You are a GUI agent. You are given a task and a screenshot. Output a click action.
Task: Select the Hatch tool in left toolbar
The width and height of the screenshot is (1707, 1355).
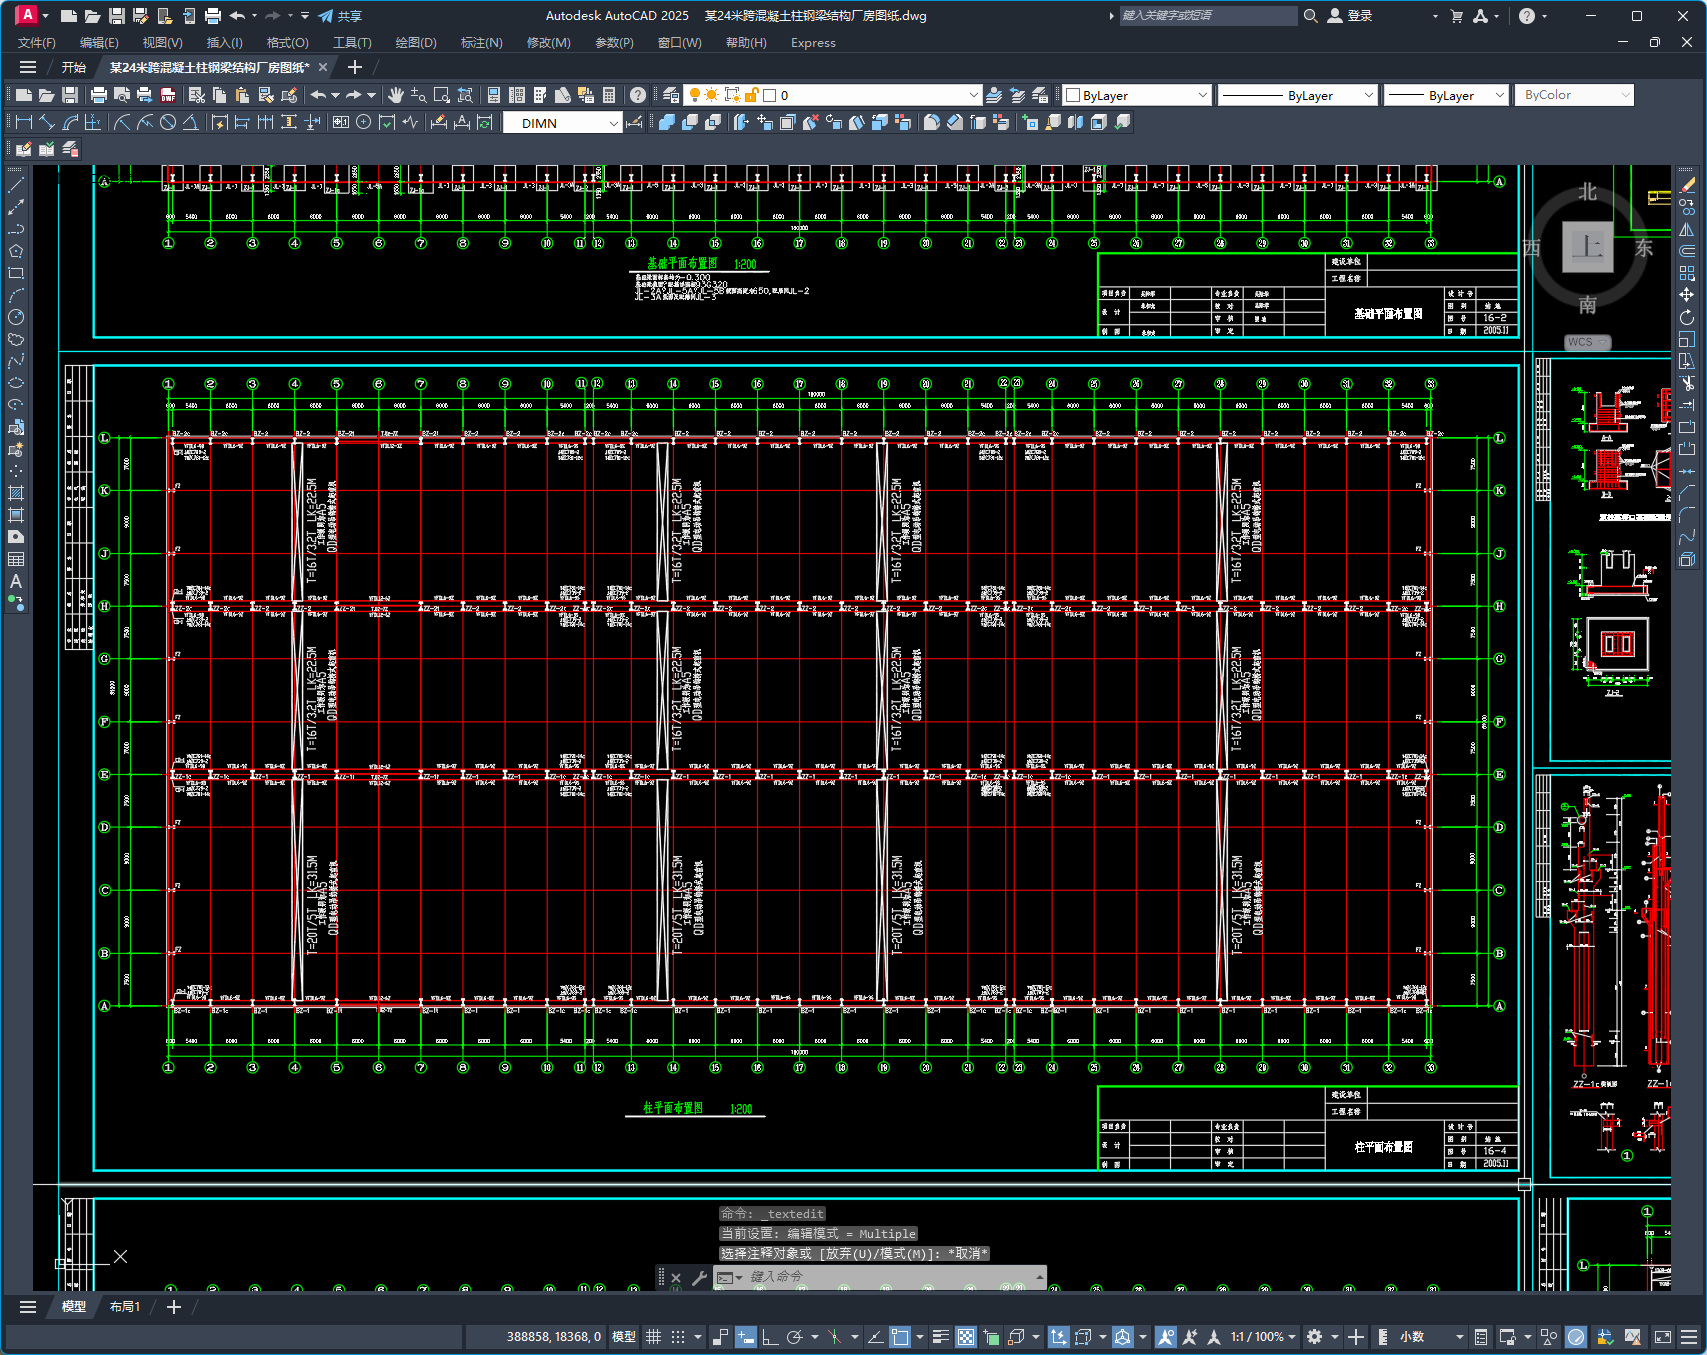pyautogui.click(x=16, y=493)
